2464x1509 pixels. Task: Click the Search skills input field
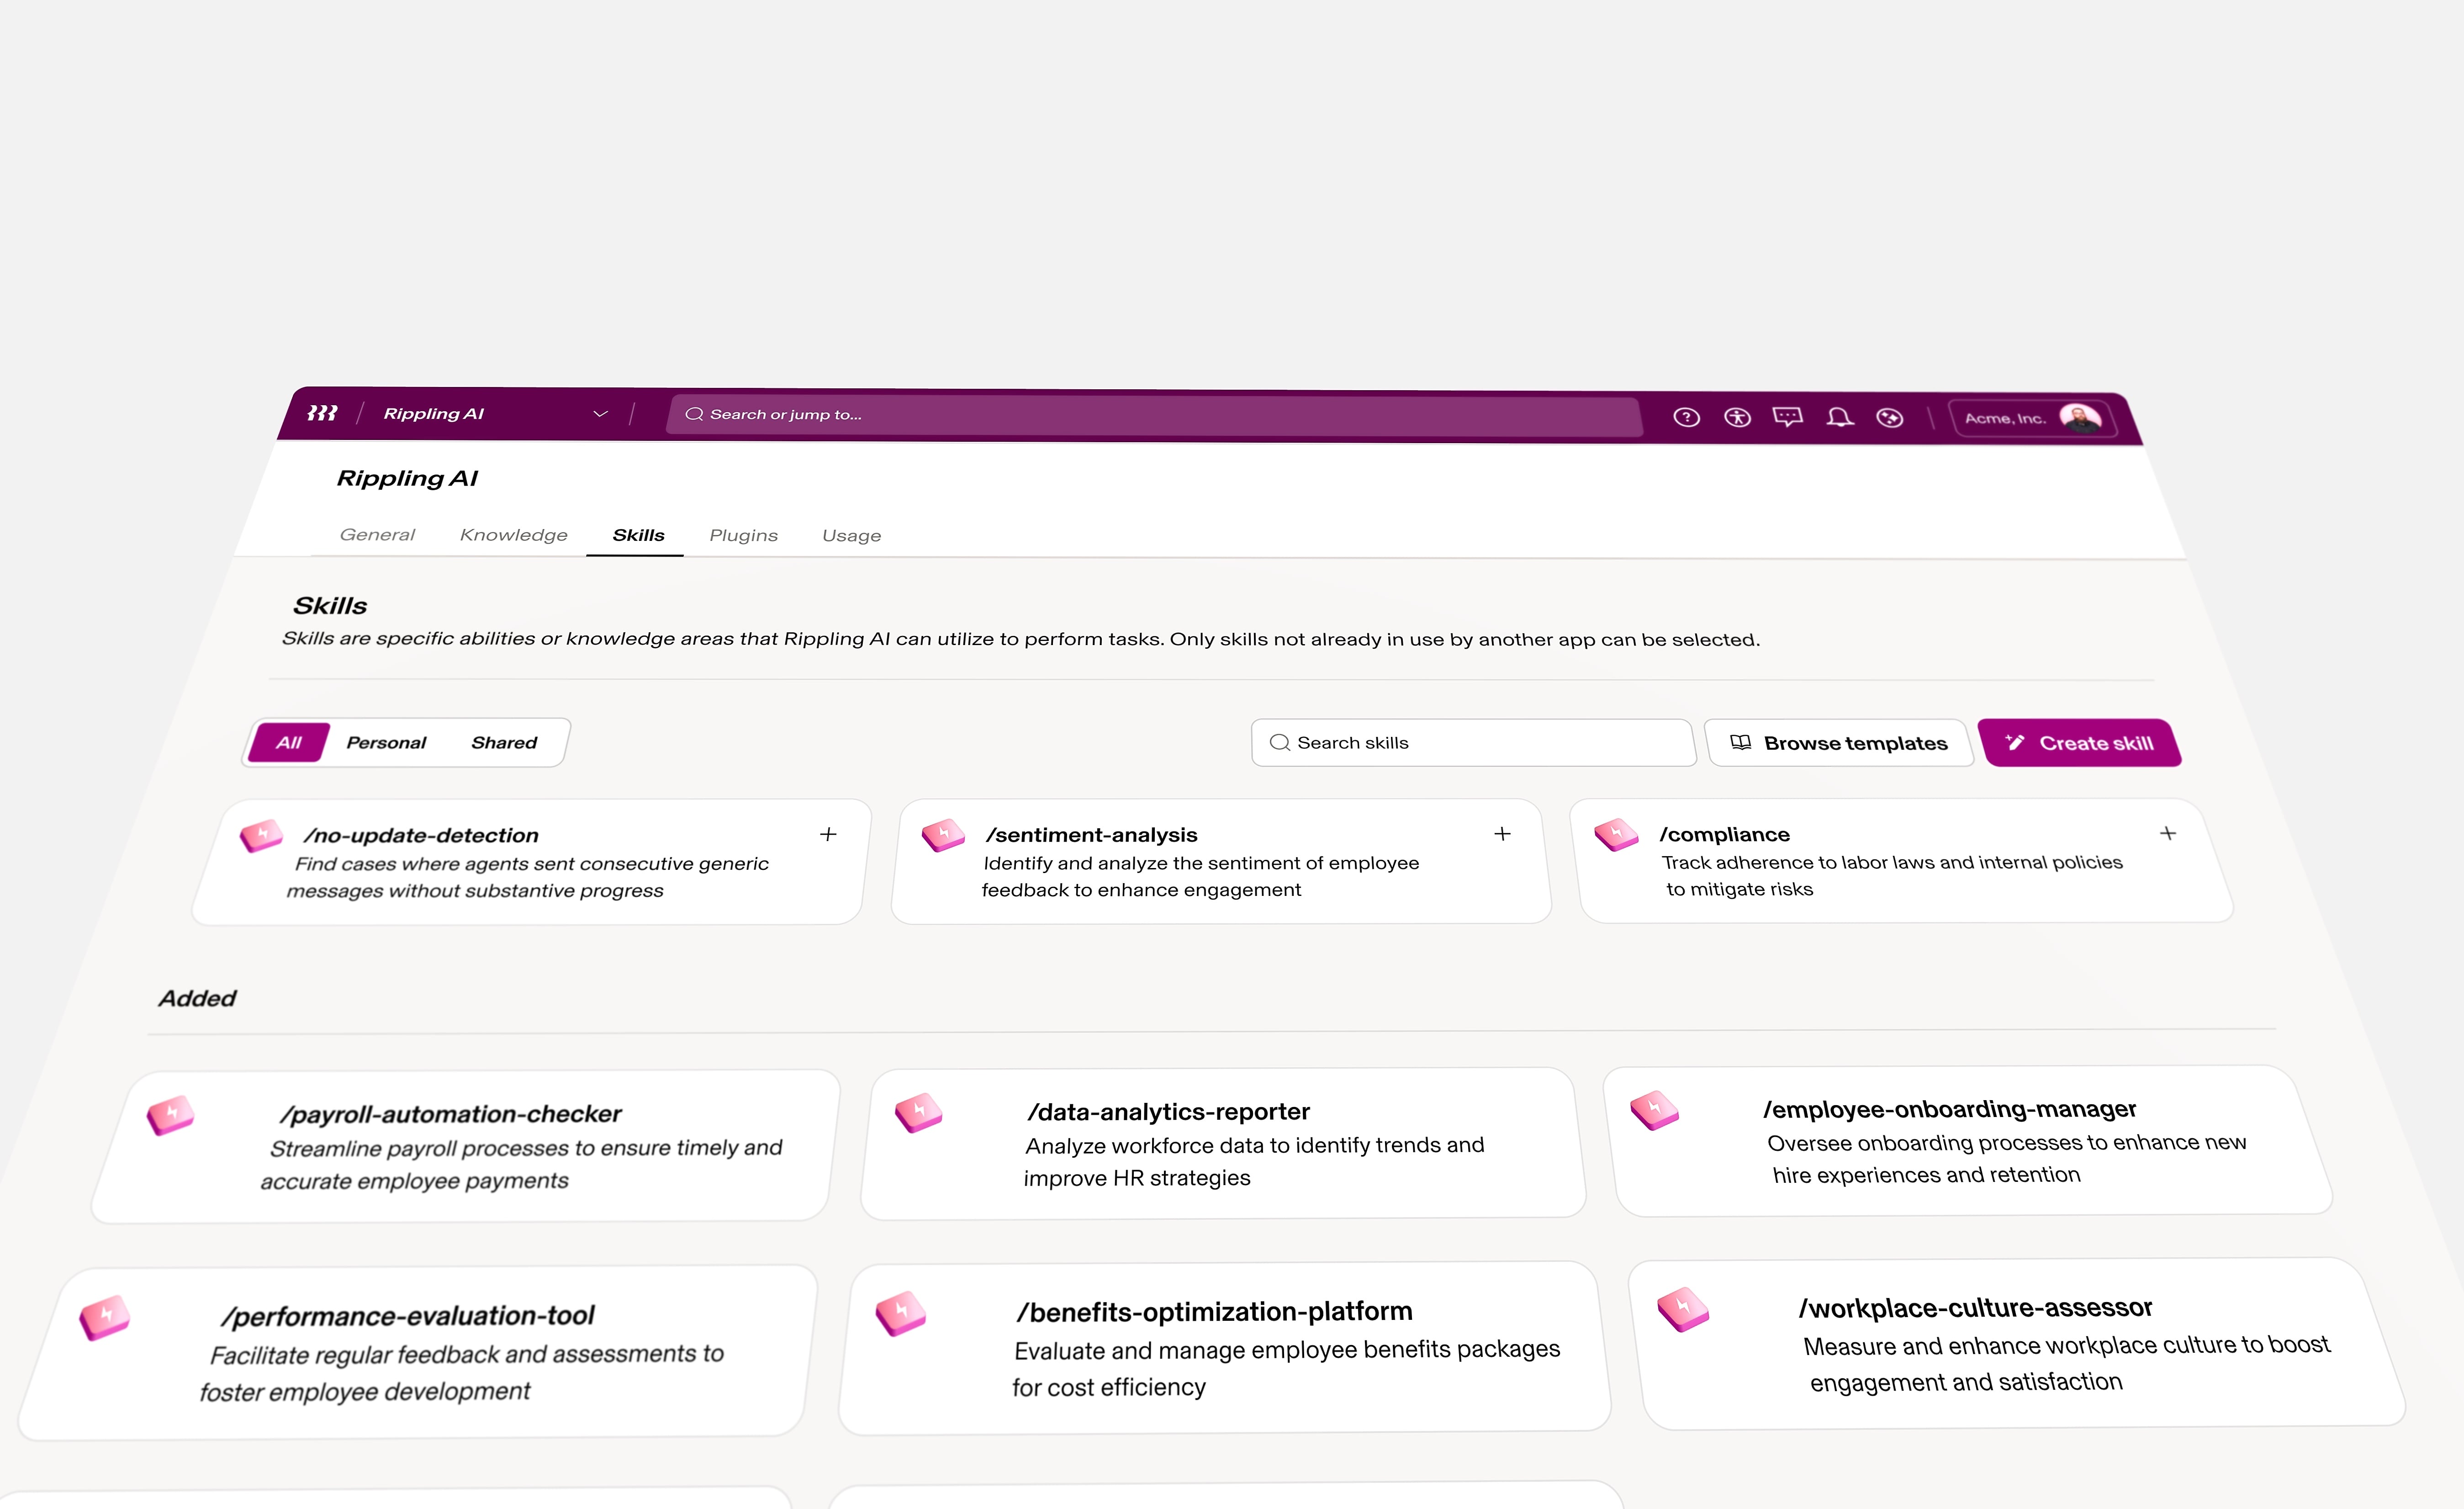[x=1473, y=743]
